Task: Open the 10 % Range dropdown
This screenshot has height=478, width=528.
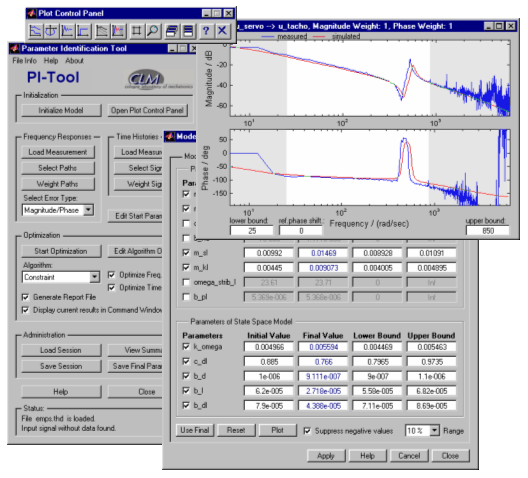Action: pyautogui.click(x=435, y=431)
